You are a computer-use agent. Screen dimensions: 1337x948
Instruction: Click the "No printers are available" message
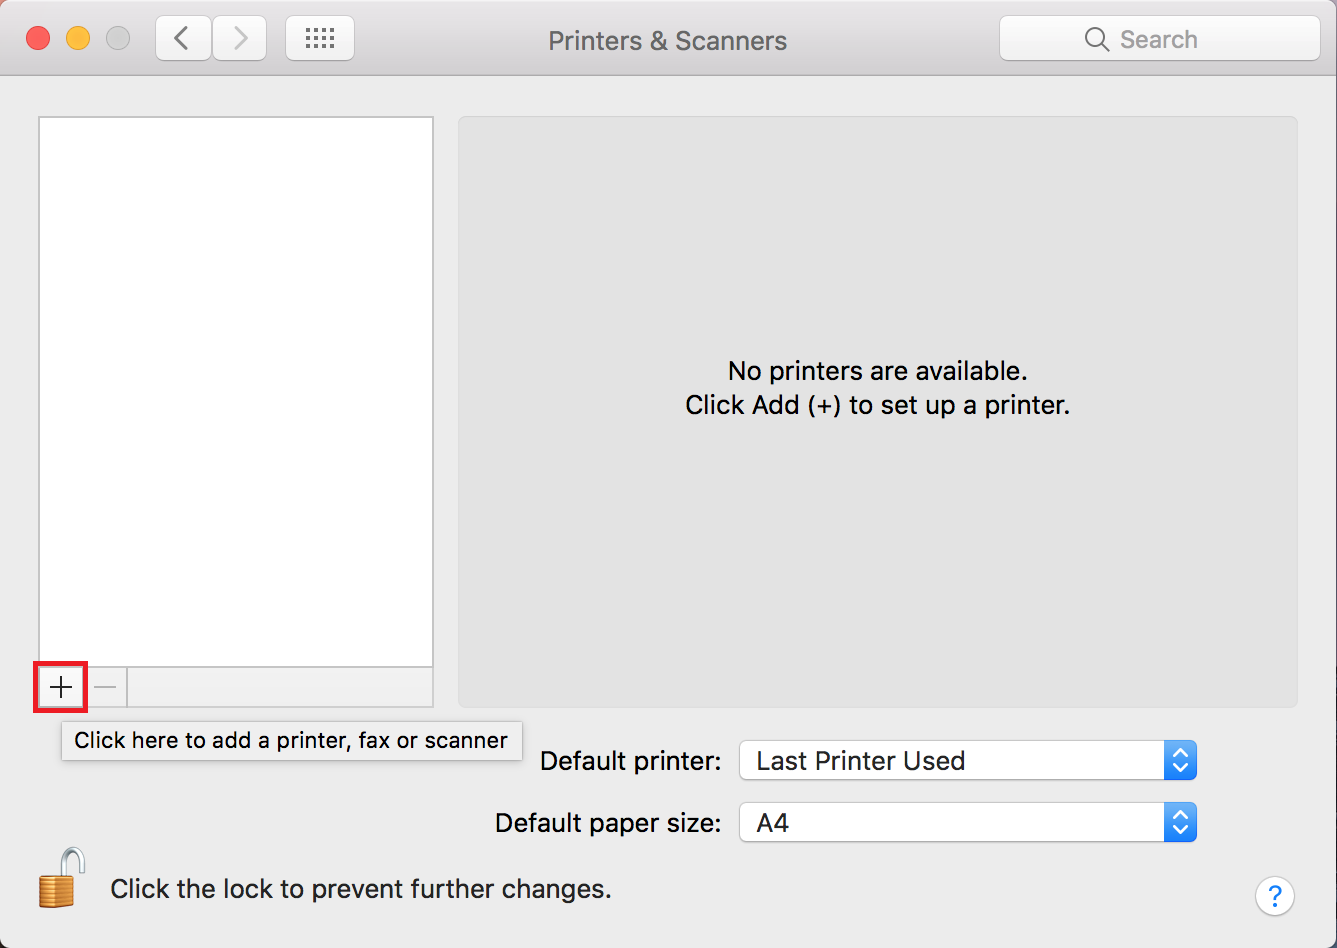point(878,371)
